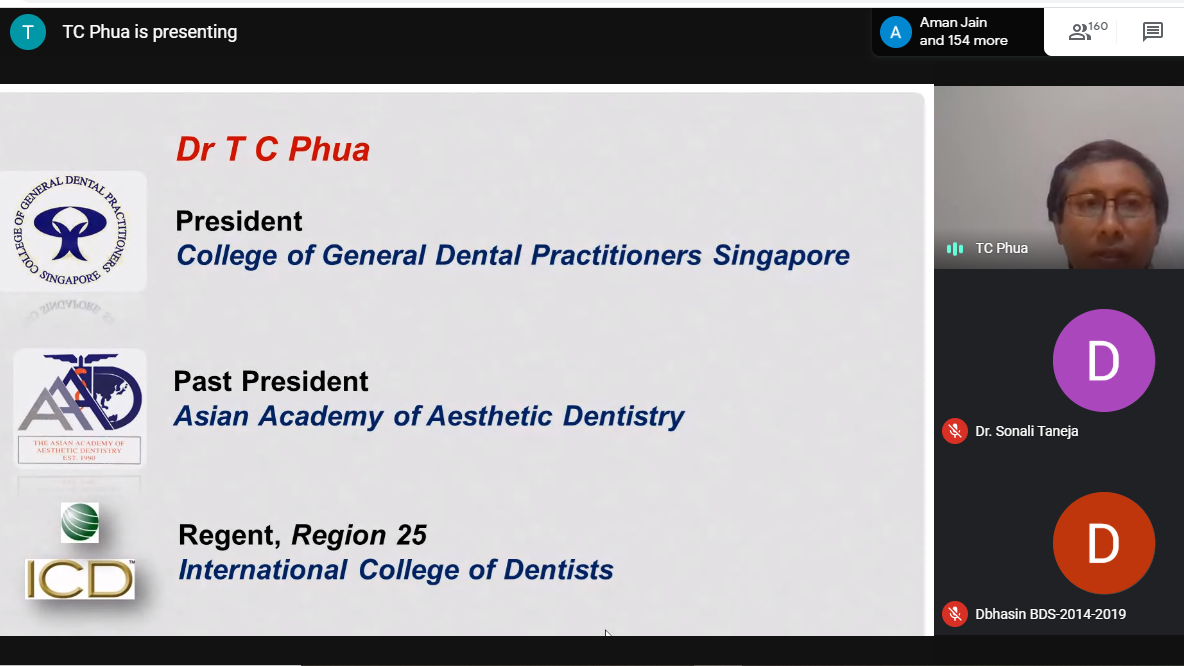Click "Aman Jain and 154 more" text
Screen dimensions: 1184x666
(x=963, y=32)
